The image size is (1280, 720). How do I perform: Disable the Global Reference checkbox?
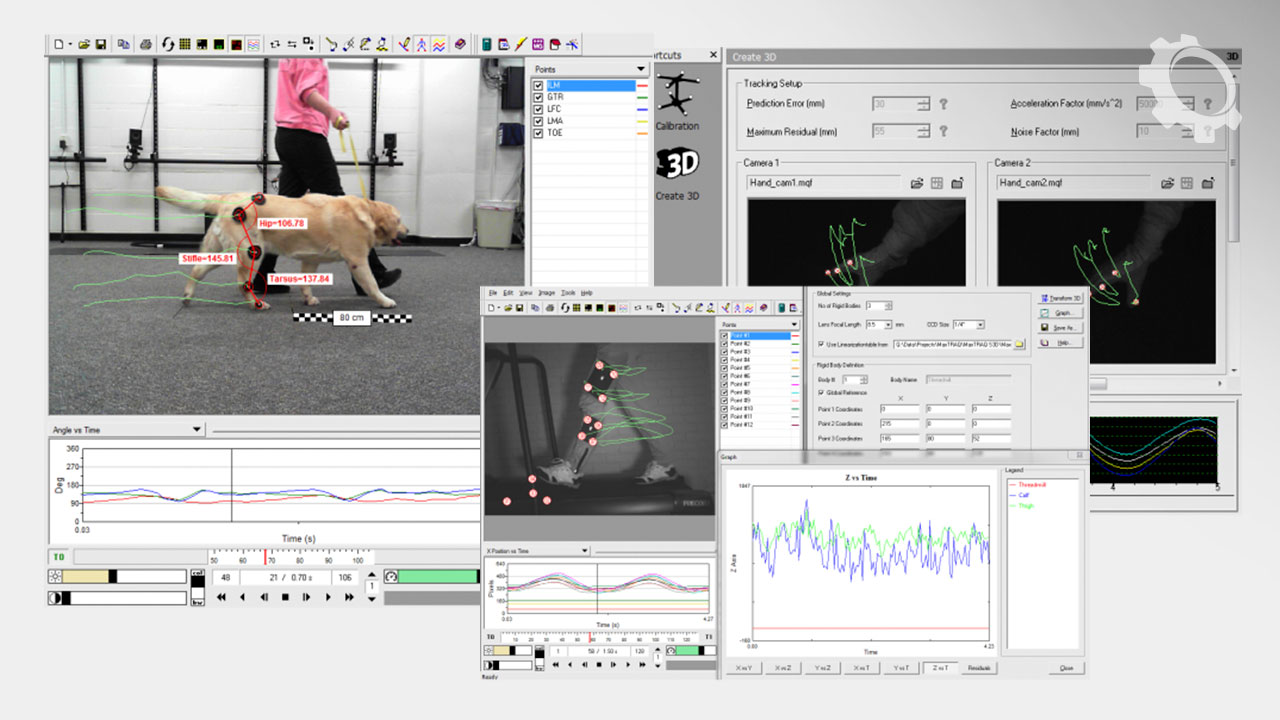tap(821, 393)
